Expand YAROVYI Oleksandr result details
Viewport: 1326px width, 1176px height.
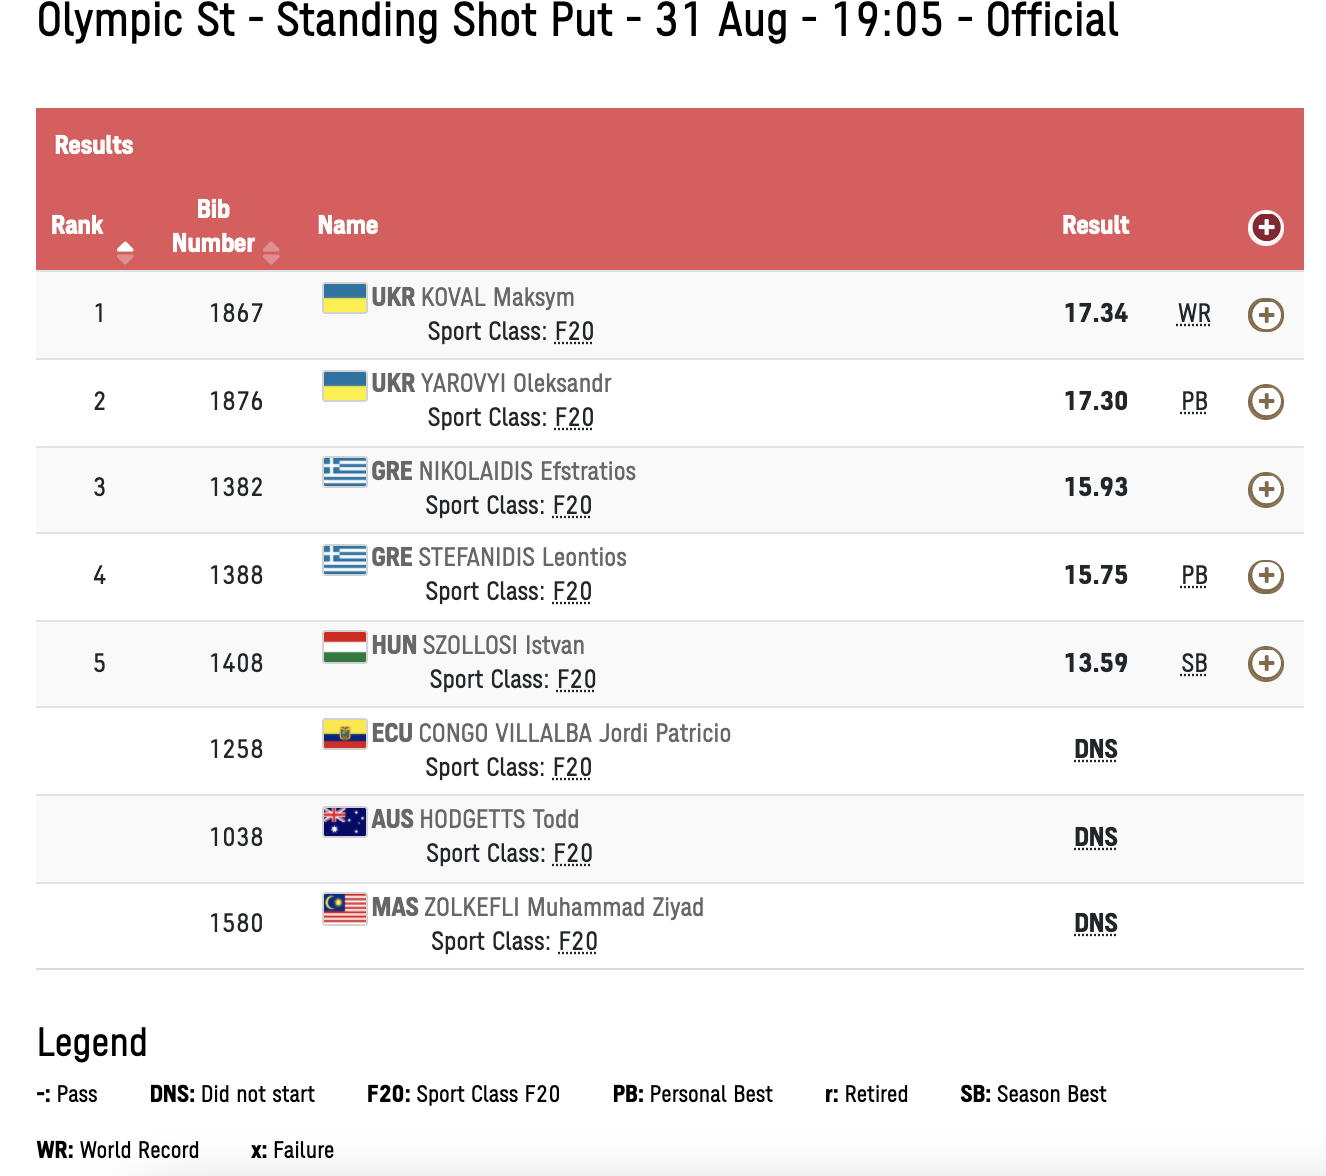coord(1265,402)
